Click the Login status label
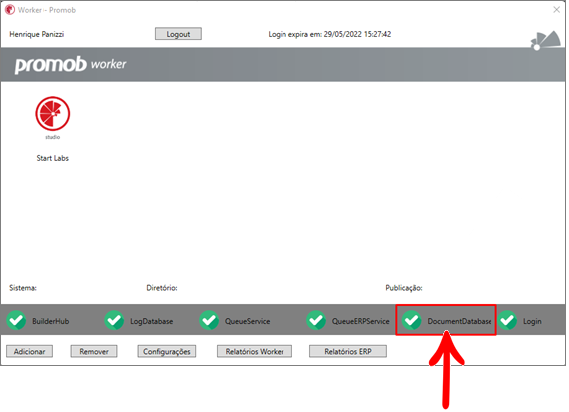The width and height of the screenshot is (569, 412). [x=532, y=321]
